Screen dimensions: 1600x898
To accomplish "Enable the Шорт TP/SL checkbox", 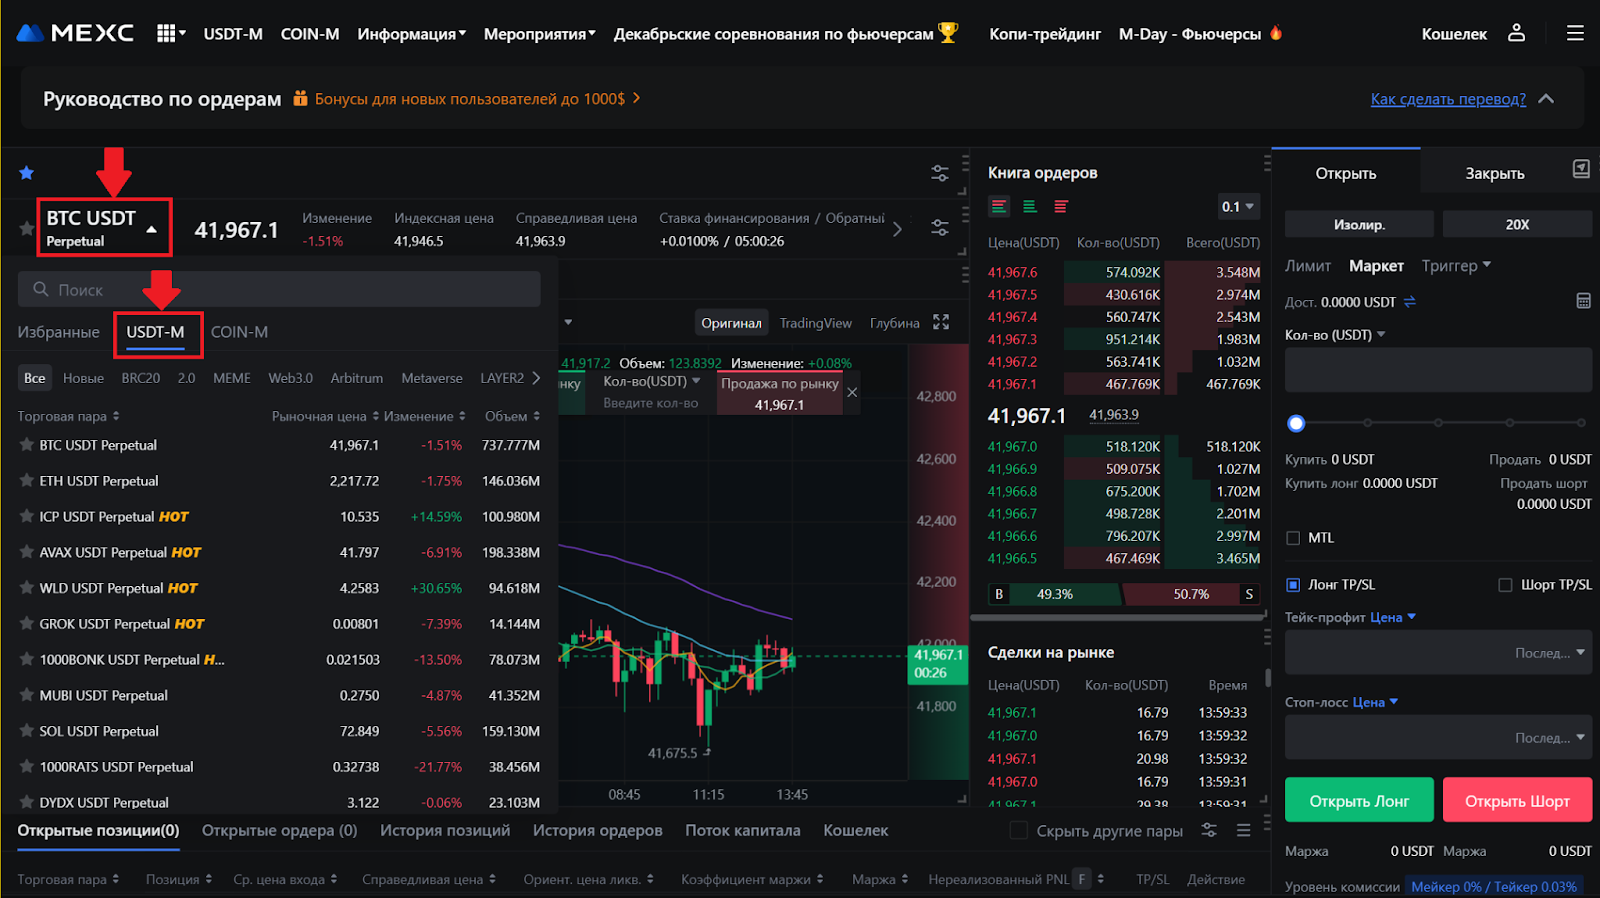I will (x=1505, y=585).
